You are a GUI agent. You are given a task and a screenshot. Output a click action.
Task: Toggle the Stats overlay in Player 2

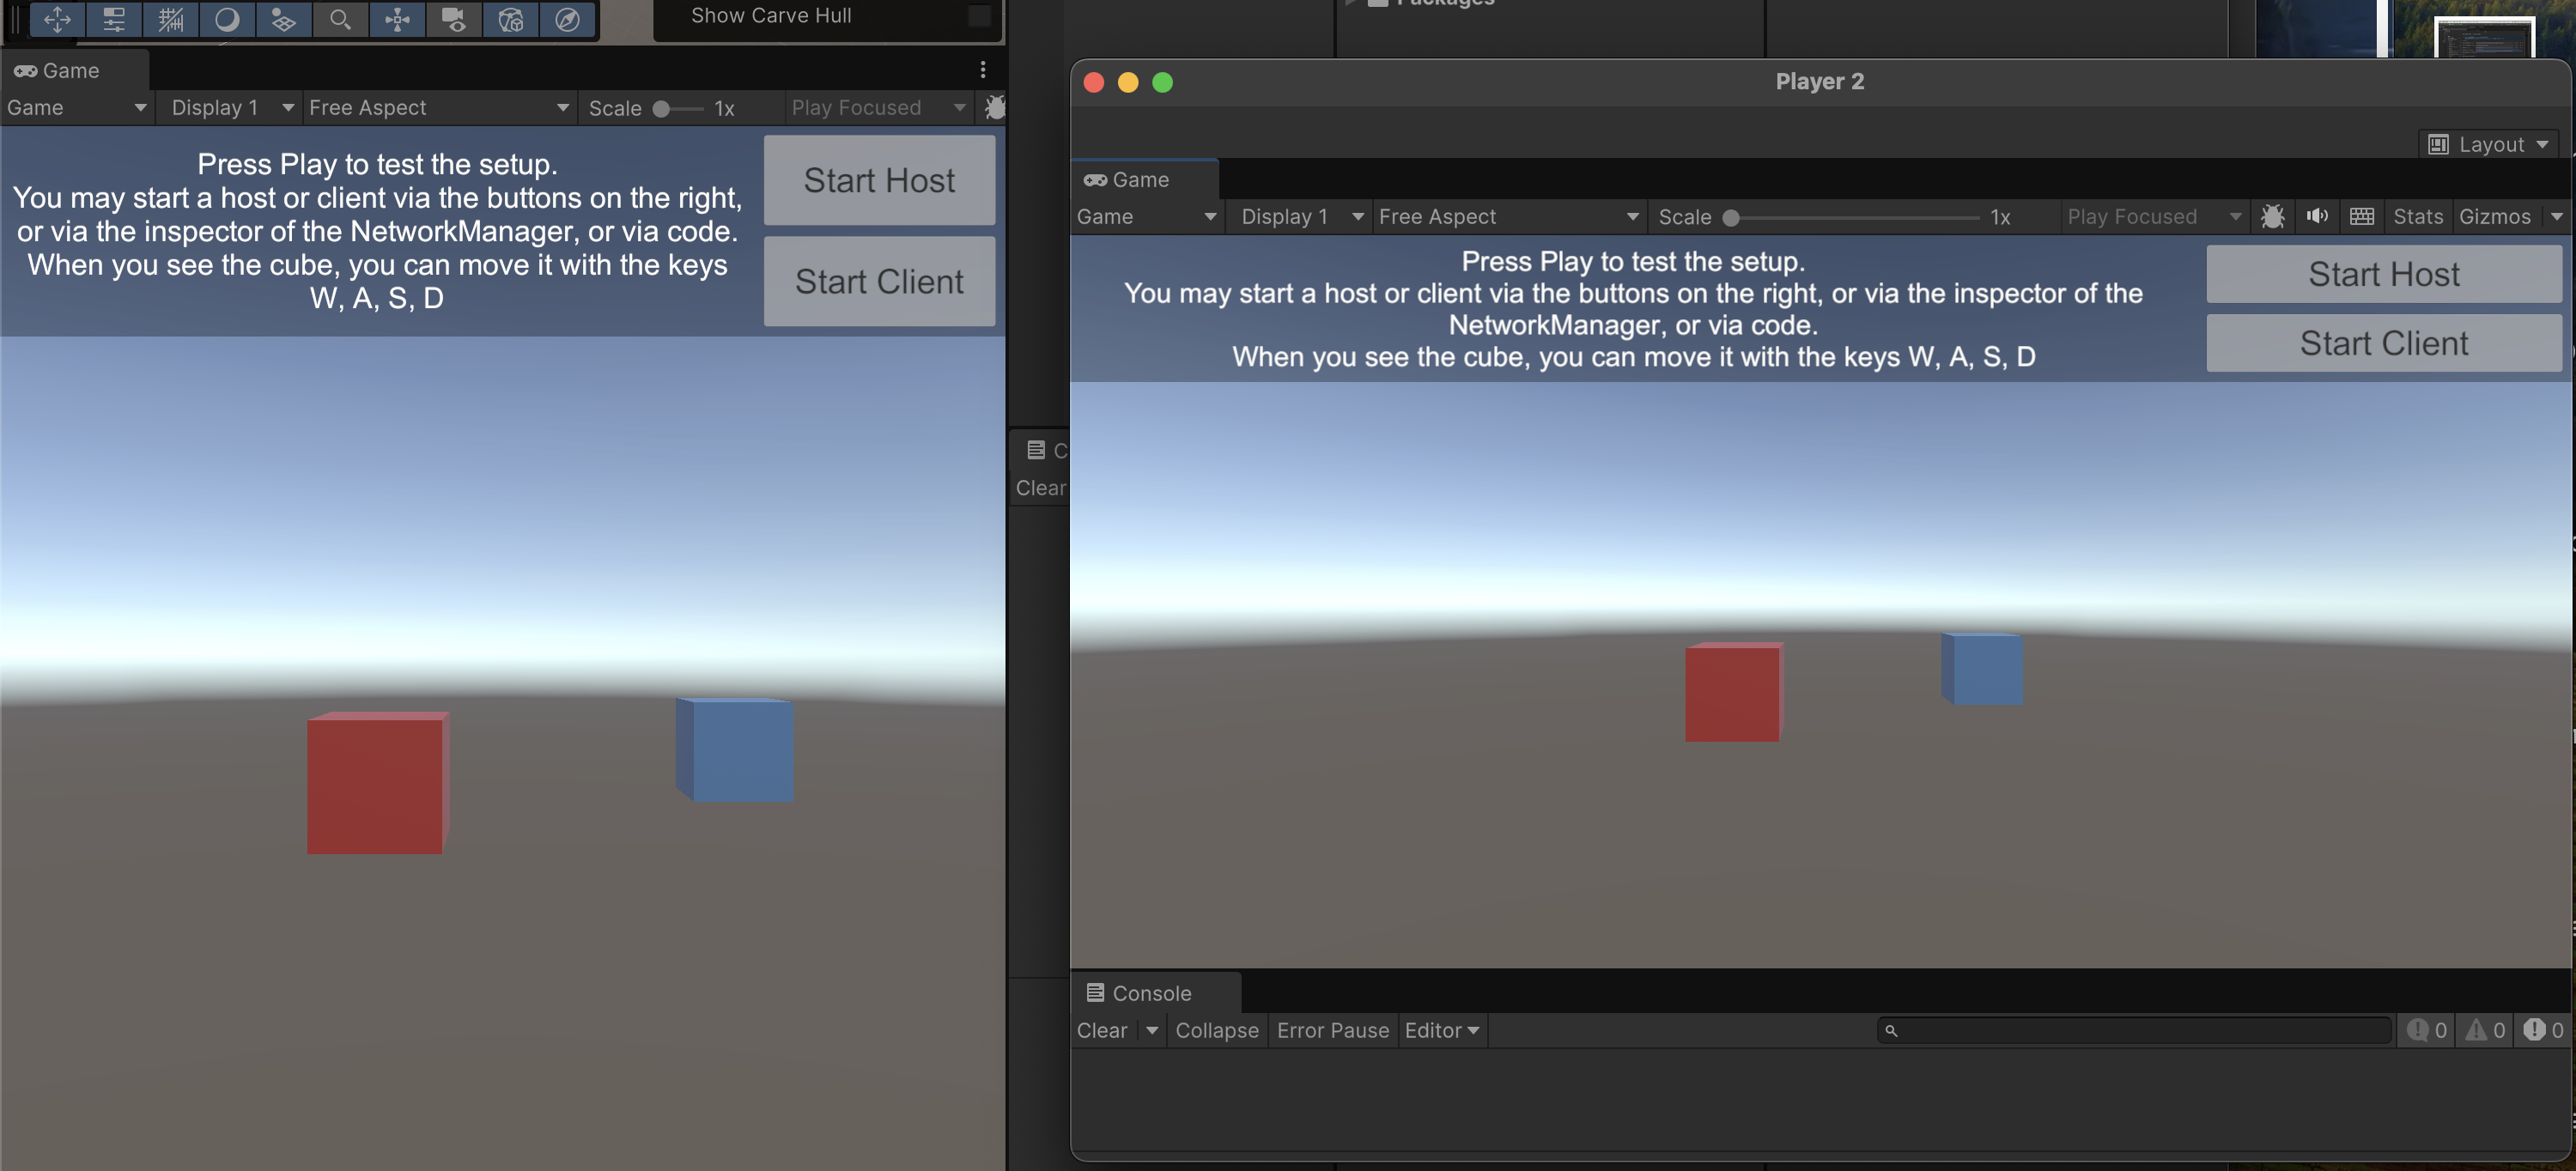click(2418, 216)
